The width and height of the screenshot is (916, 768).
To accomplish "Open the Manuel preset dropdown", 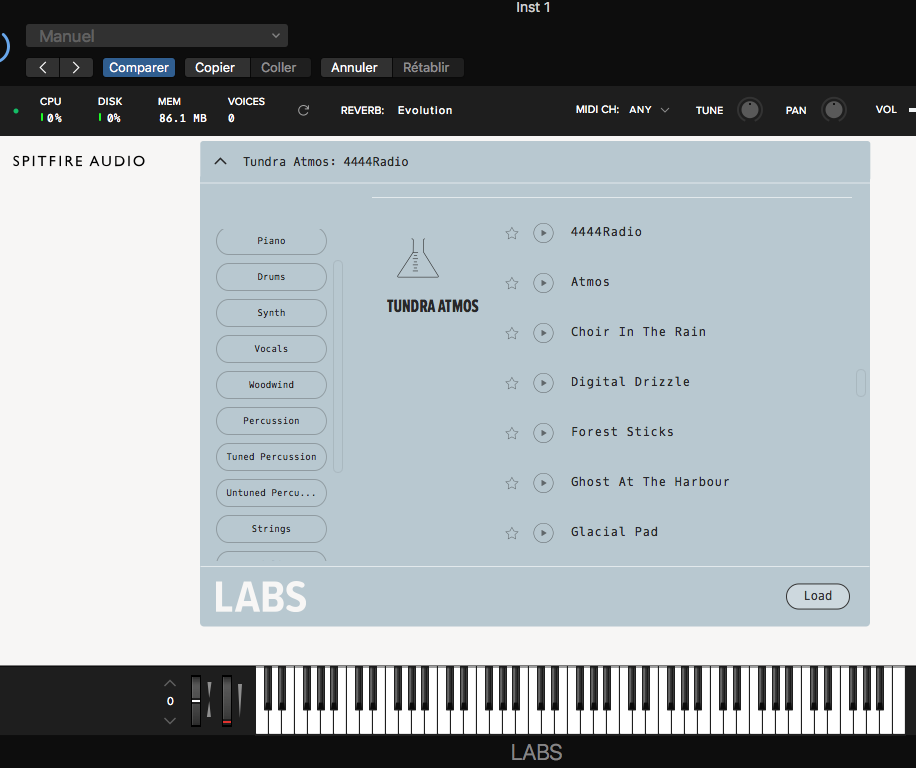I will click(156, 35).
